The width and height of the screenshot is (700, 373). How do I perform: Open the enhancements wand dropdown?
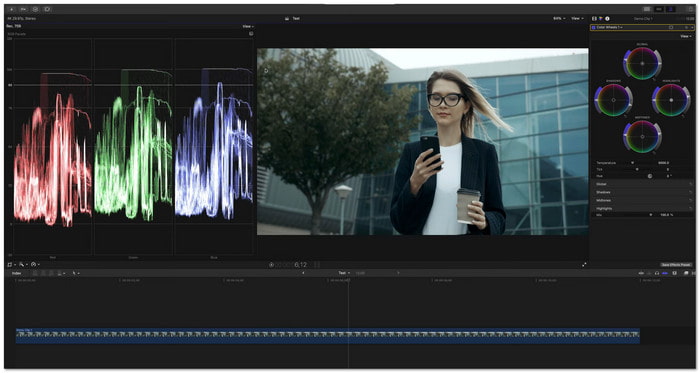[23, 265]
